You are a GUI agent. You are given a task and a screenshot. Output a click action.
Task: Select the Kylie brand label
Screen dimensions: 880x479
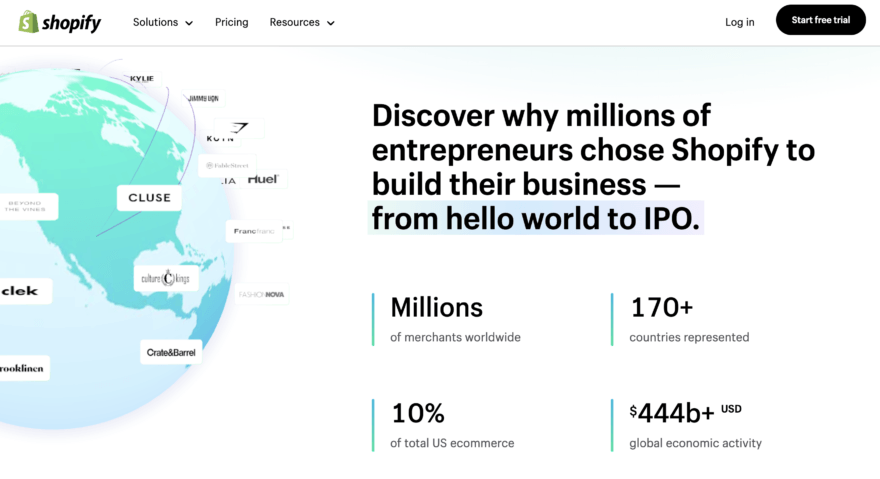click(142, 78)
